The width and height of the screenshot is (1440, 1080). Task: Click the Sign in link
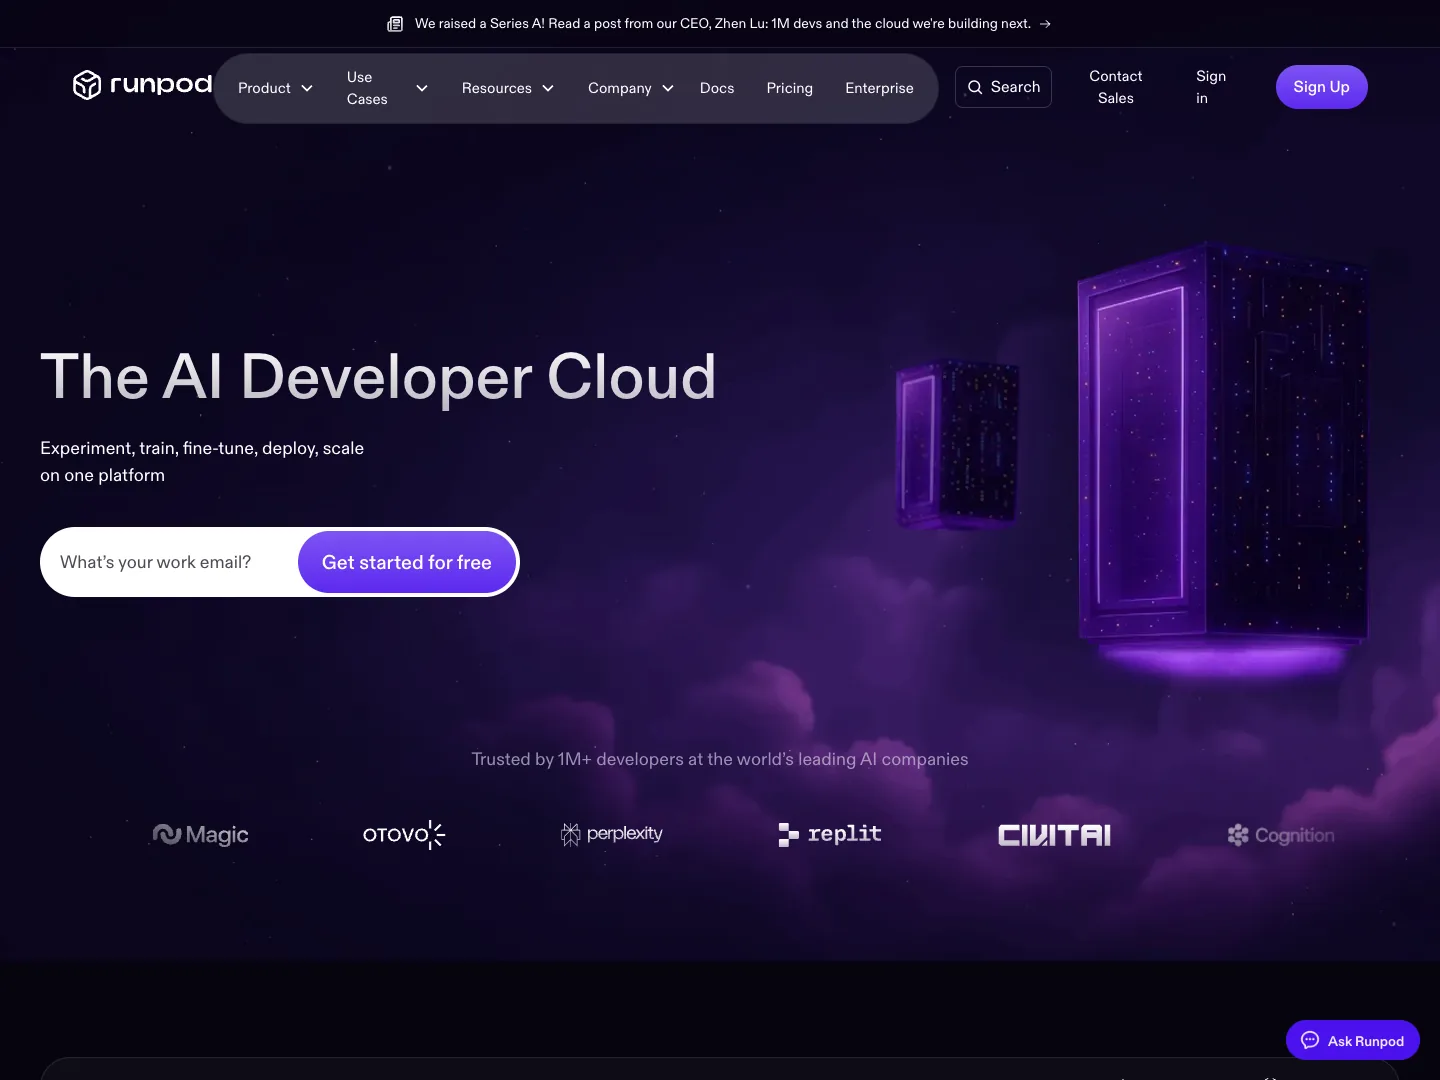(1211, 87)
